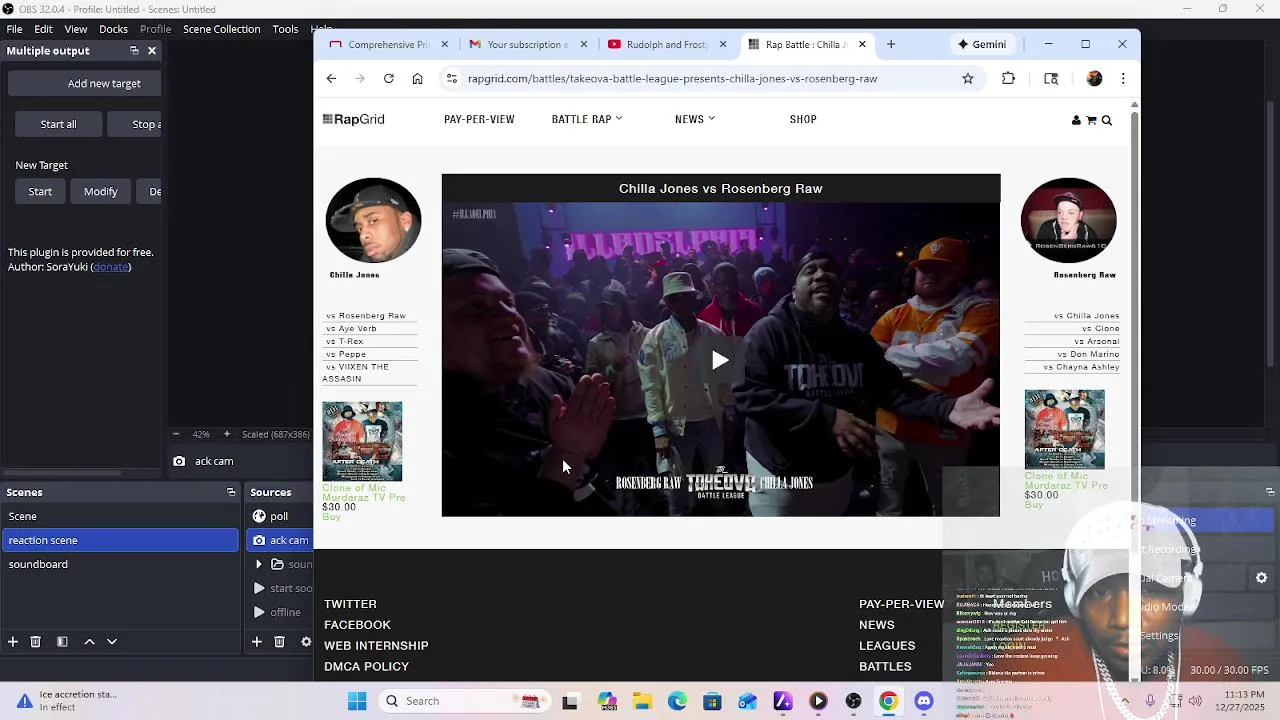Open the donate link by SoraYuki
The height and width of the screenshot is (720, 1280).
click(x=111, y=267)
